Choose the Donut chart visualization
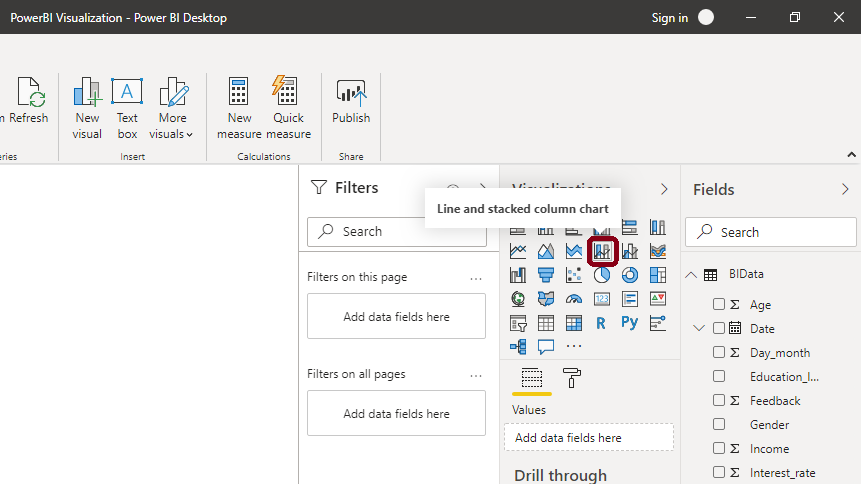The height and width of the screenshot is (484, 861). [630, 274]
